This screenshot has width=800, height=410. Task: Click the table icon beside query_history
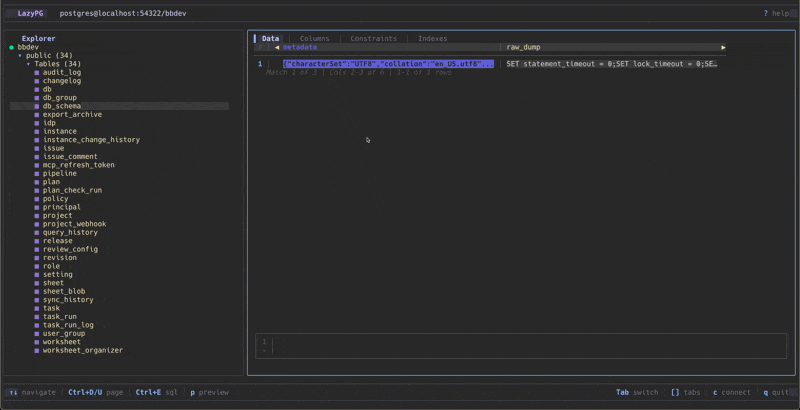38,232
